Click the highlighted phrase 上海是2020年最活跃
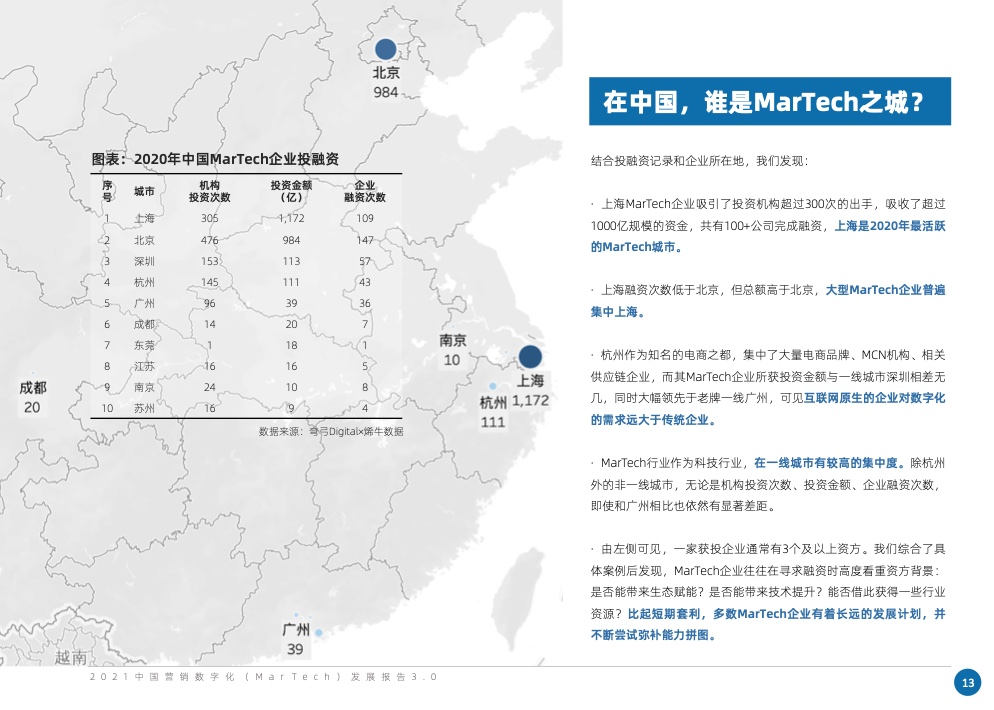Image resolution: width=994 pixels, height=710 pixels. pos(889,226)
